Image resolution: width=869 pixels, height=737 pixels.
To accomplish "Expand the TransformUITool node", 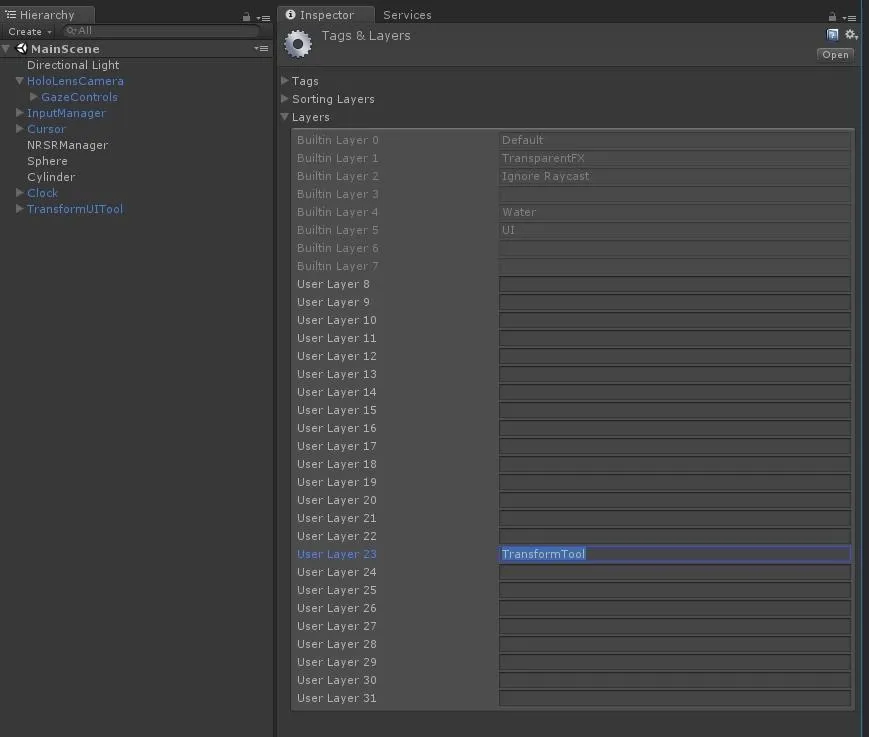I will click(19, 209).
